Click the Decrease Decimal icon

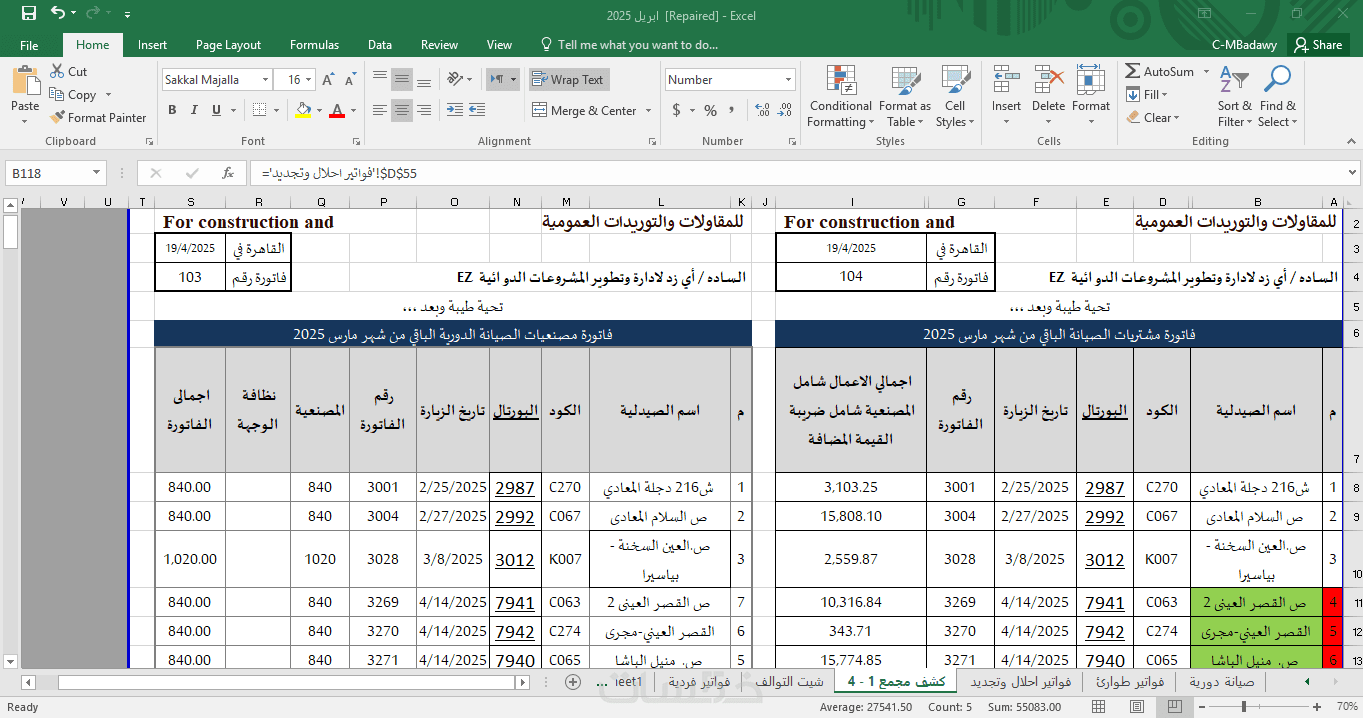coord(784,110)
